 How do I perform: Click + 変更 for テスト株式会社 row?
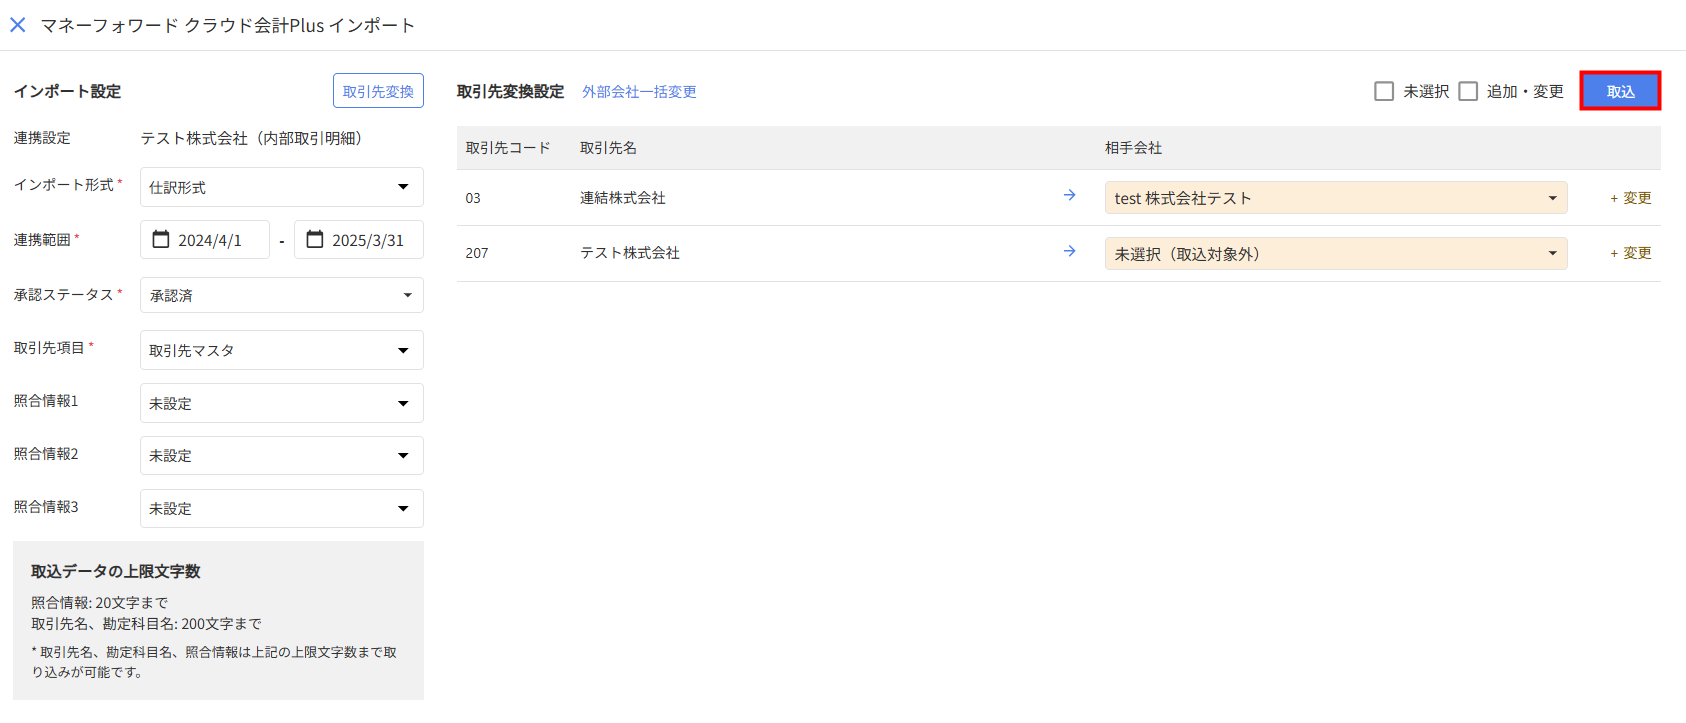pos(1630,253)
